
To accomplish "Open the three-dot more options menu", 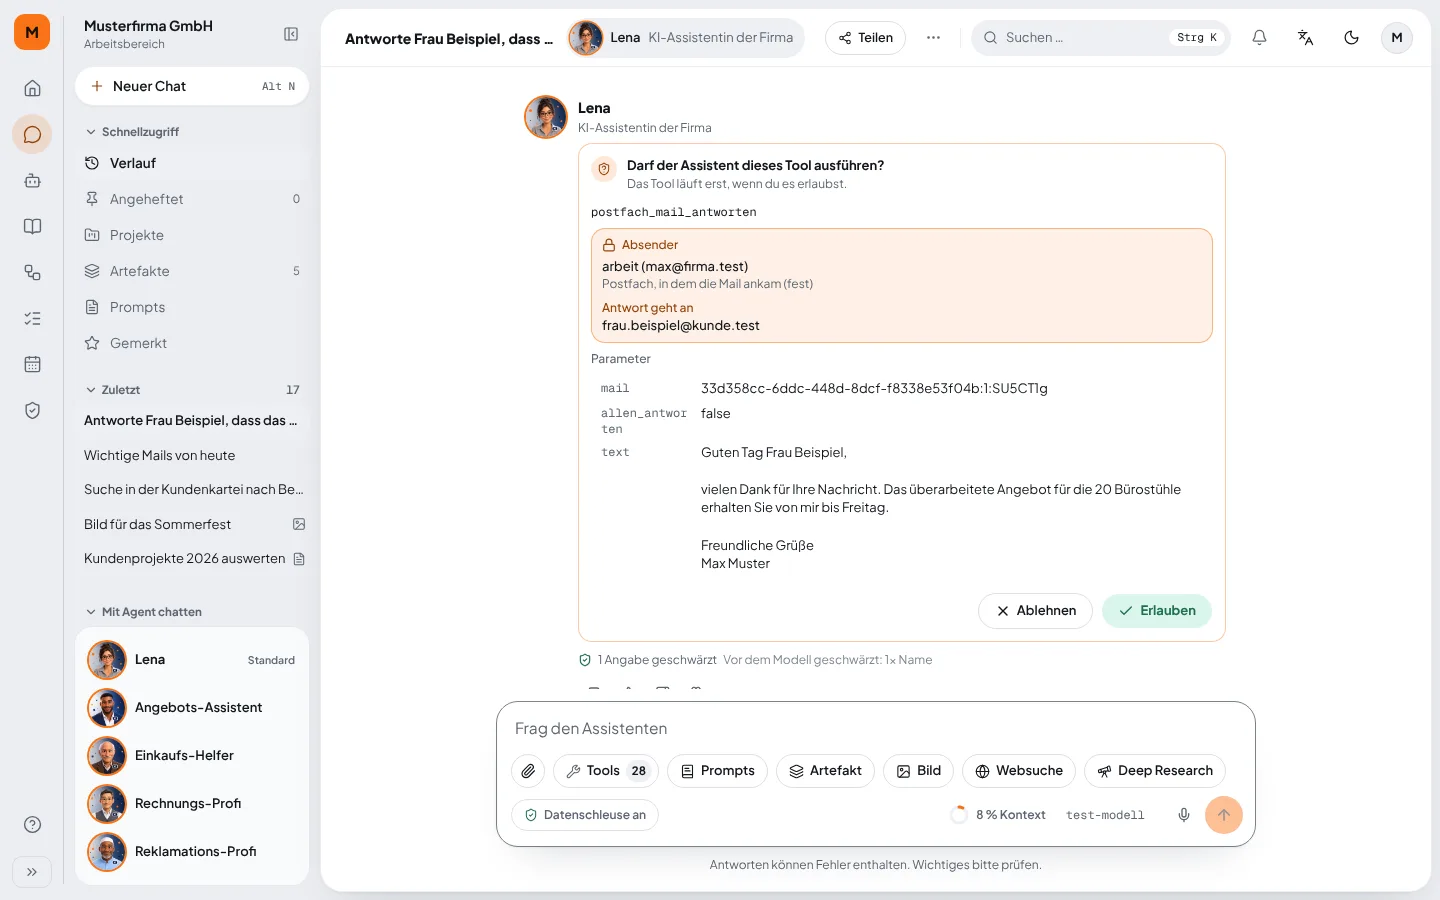I will coord(933,37).
